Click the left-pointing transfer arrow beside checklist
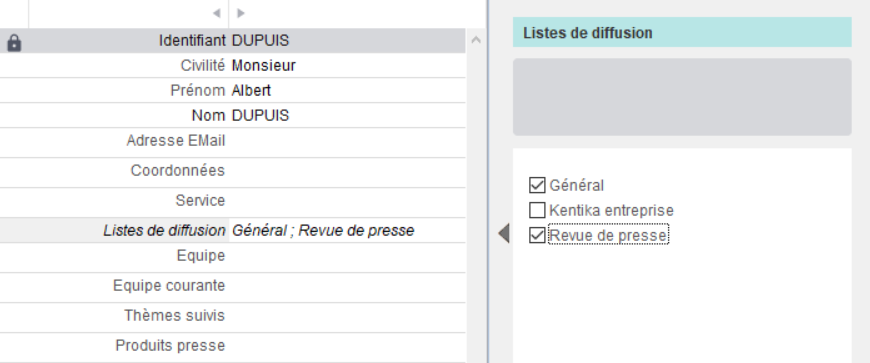870x363 pixels. point(504,233)
